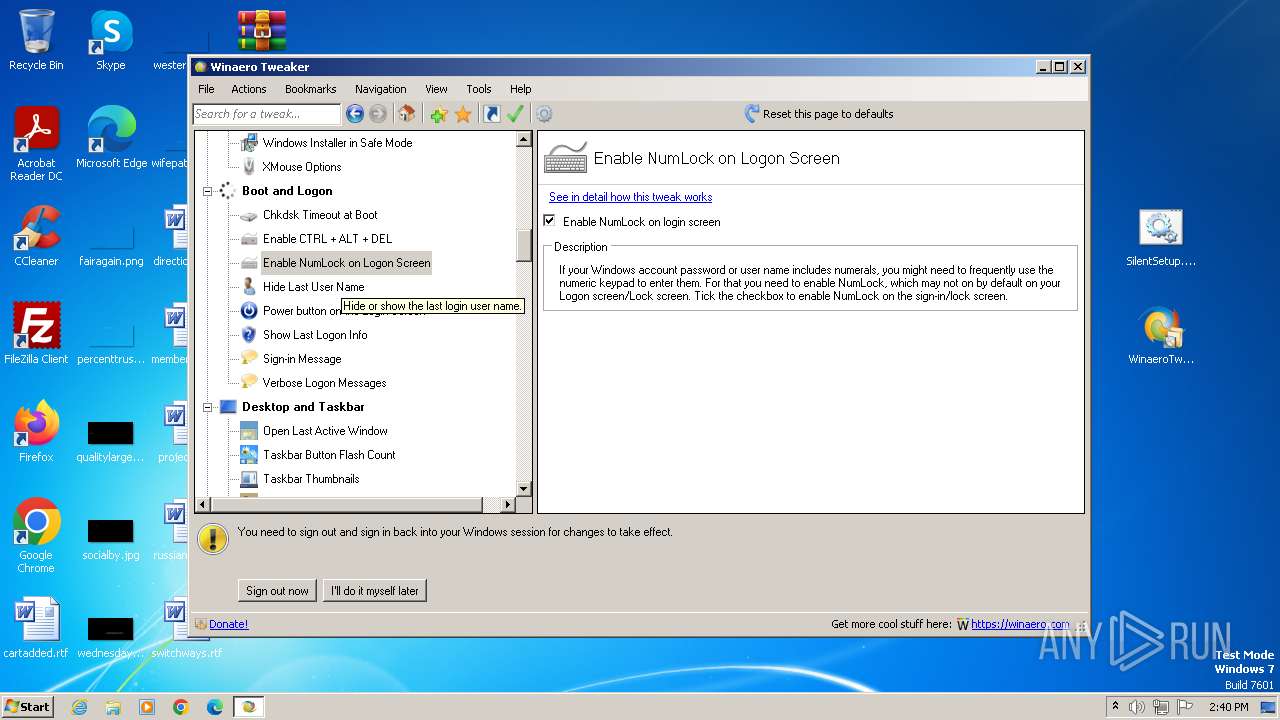Select Open Last Active Window item
This screenshot has height=720, width=1280.
(325, 431)
